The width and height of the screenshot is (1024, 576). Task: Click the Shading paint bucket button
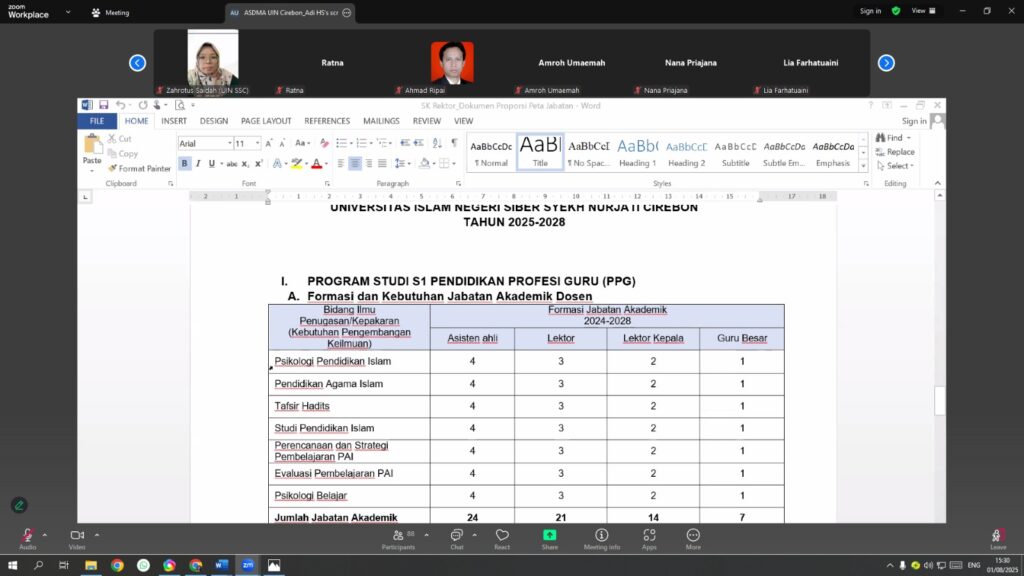click(424, 164)
